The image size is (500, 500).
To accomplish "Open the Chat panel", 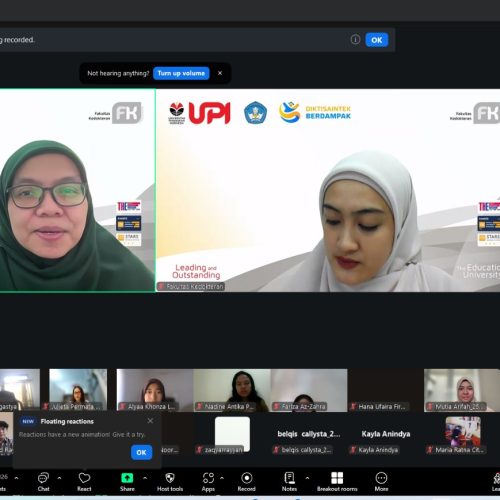I will (43, 482).
